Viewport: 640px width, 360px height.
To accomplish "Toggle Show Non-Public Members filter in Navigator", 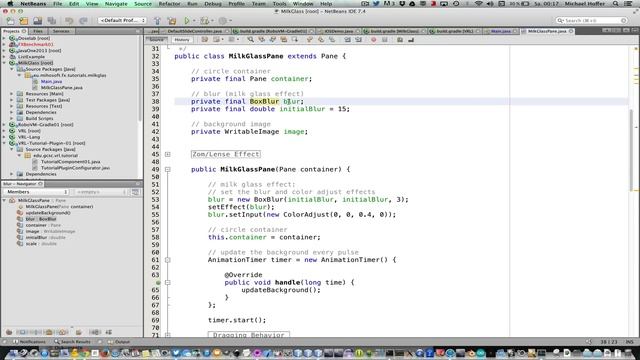I will click(x=49, y=332).
